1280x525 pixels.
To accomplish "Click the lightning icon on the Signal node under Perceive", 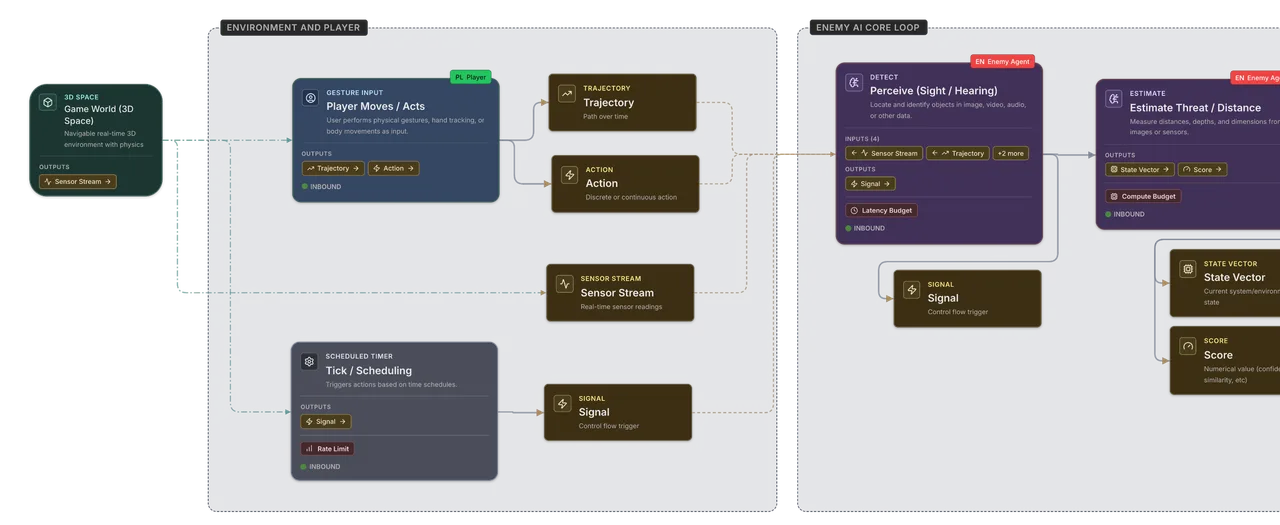I will (x=912, y=290).
